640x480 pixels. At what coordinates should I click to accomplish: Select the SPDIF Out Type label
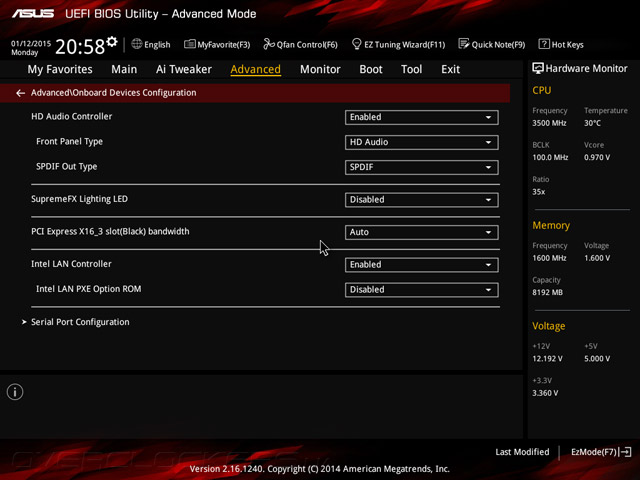[67, 167]
